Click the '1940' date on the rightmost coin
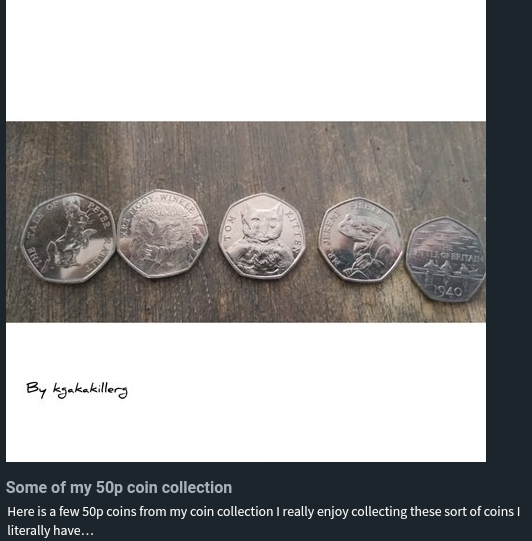Screen dimensions: 532x541 447,292
